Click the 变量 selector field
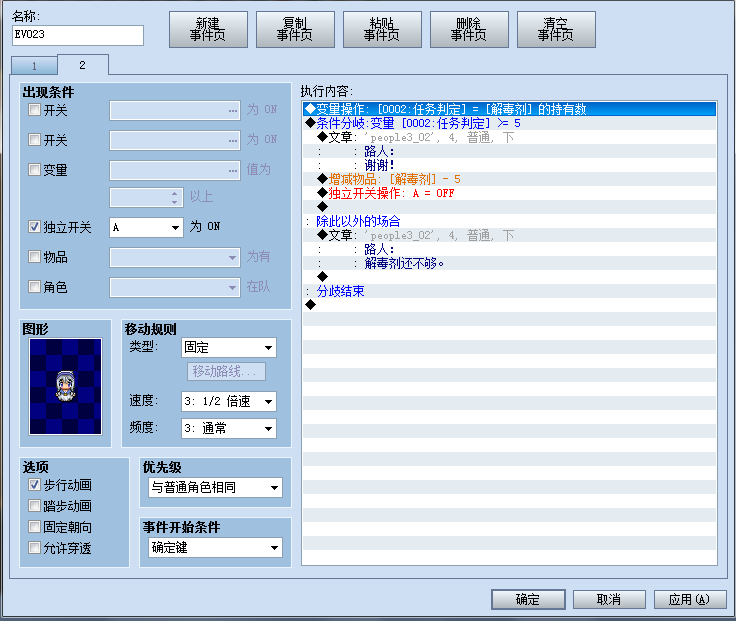 pos(175,170)
